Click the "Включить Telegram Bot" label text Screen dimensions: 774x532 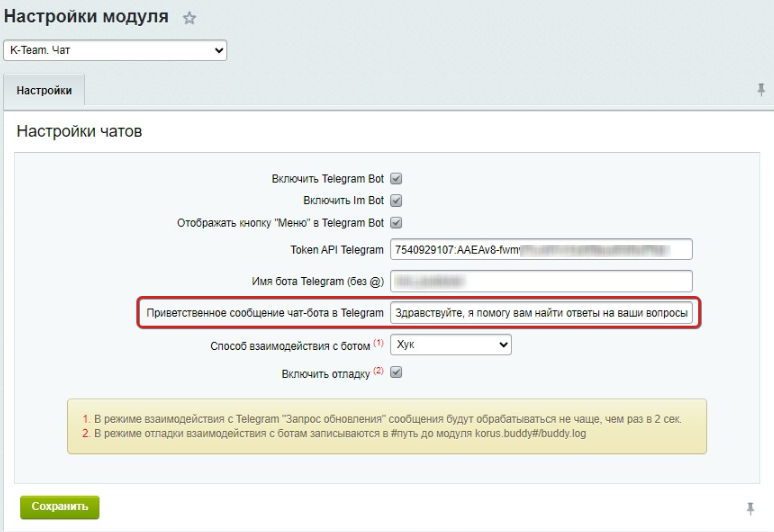click(328, 179)
